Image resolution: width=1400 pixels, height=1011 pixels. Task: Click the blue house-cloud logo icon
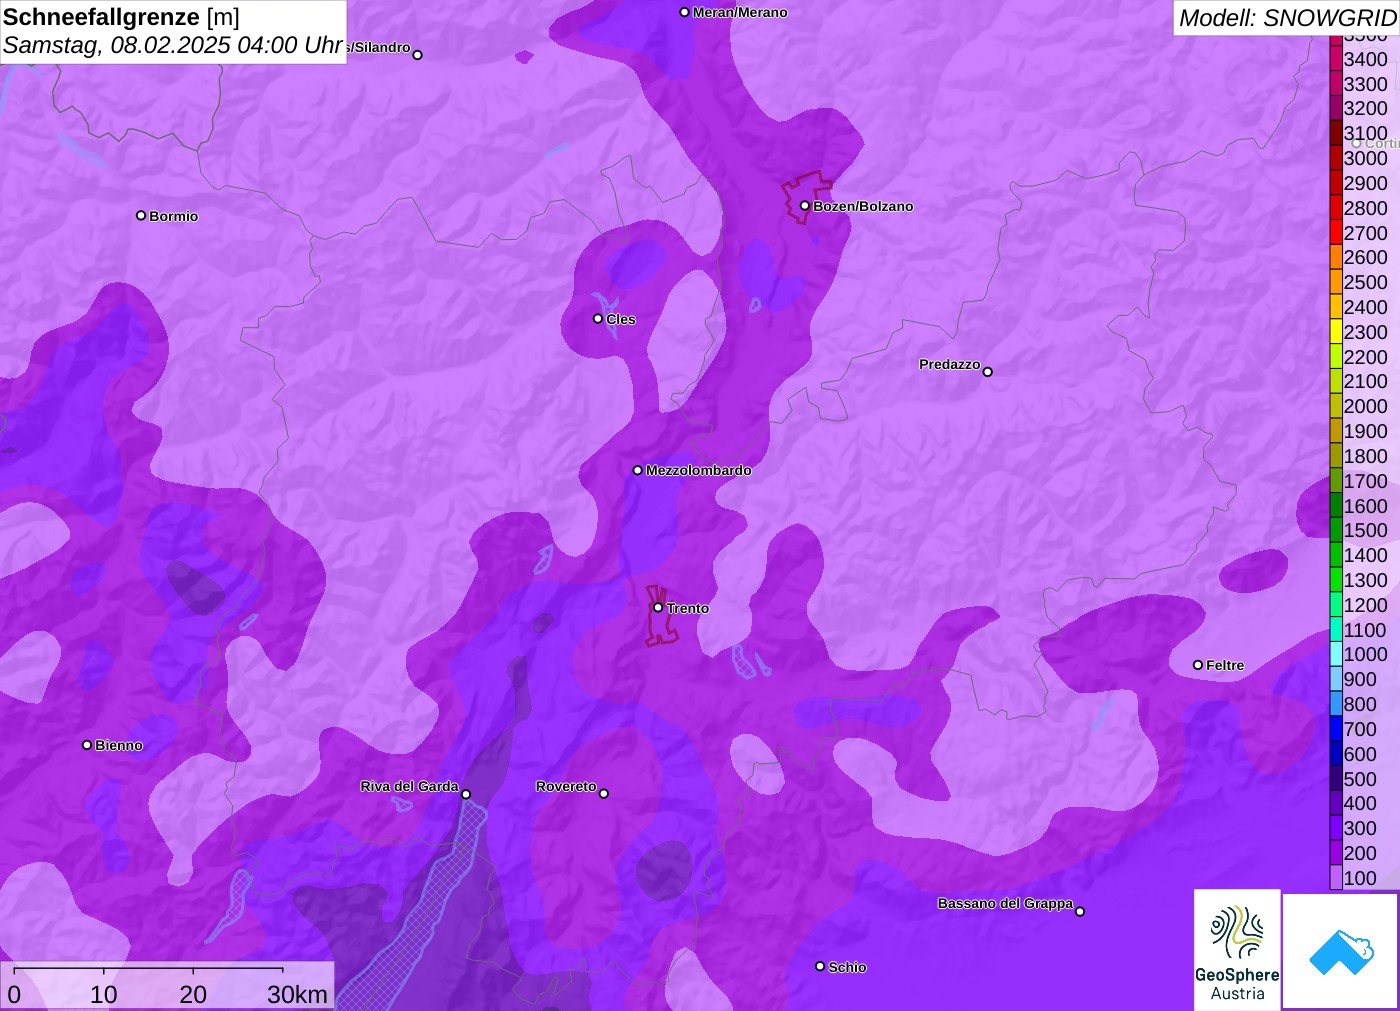(1341, 951)
